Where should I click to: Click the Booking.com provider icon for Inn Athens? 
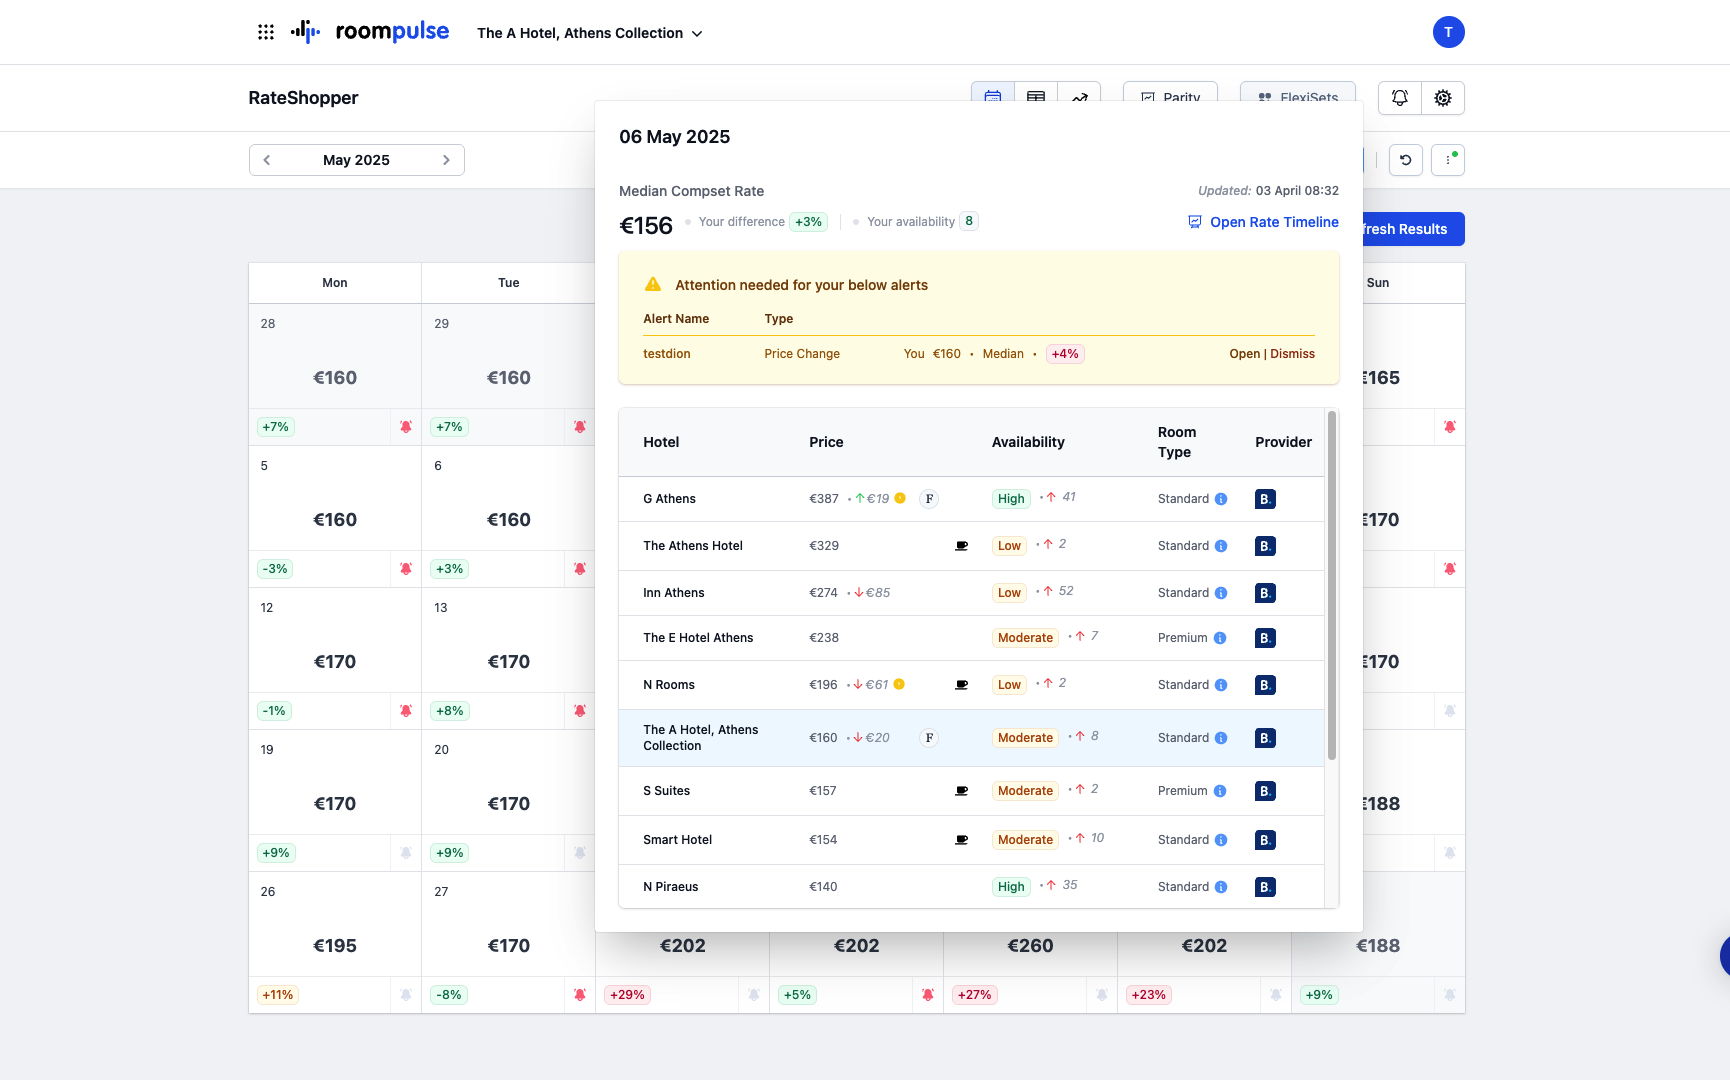[x=1265, y=593]
